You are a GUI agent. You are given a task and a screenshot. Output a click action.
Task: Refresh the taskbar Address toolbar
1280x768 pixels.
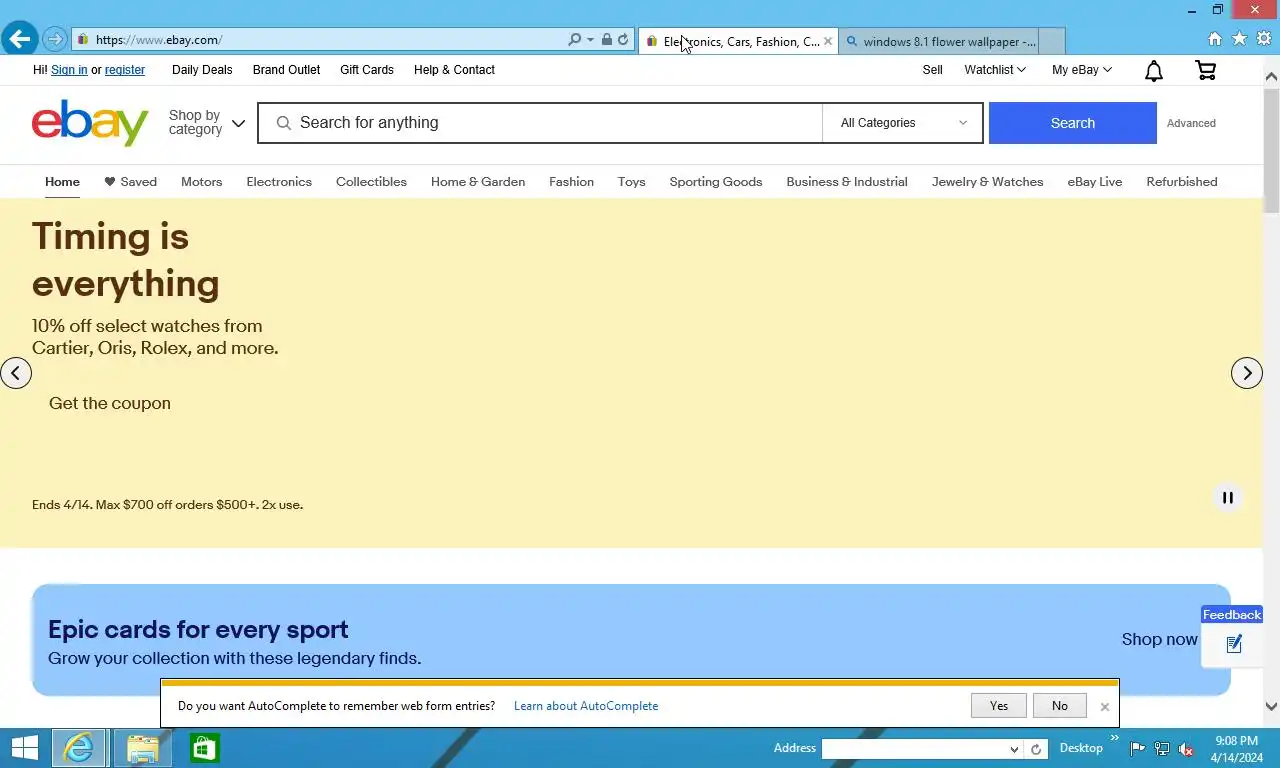click(1036, 749)
